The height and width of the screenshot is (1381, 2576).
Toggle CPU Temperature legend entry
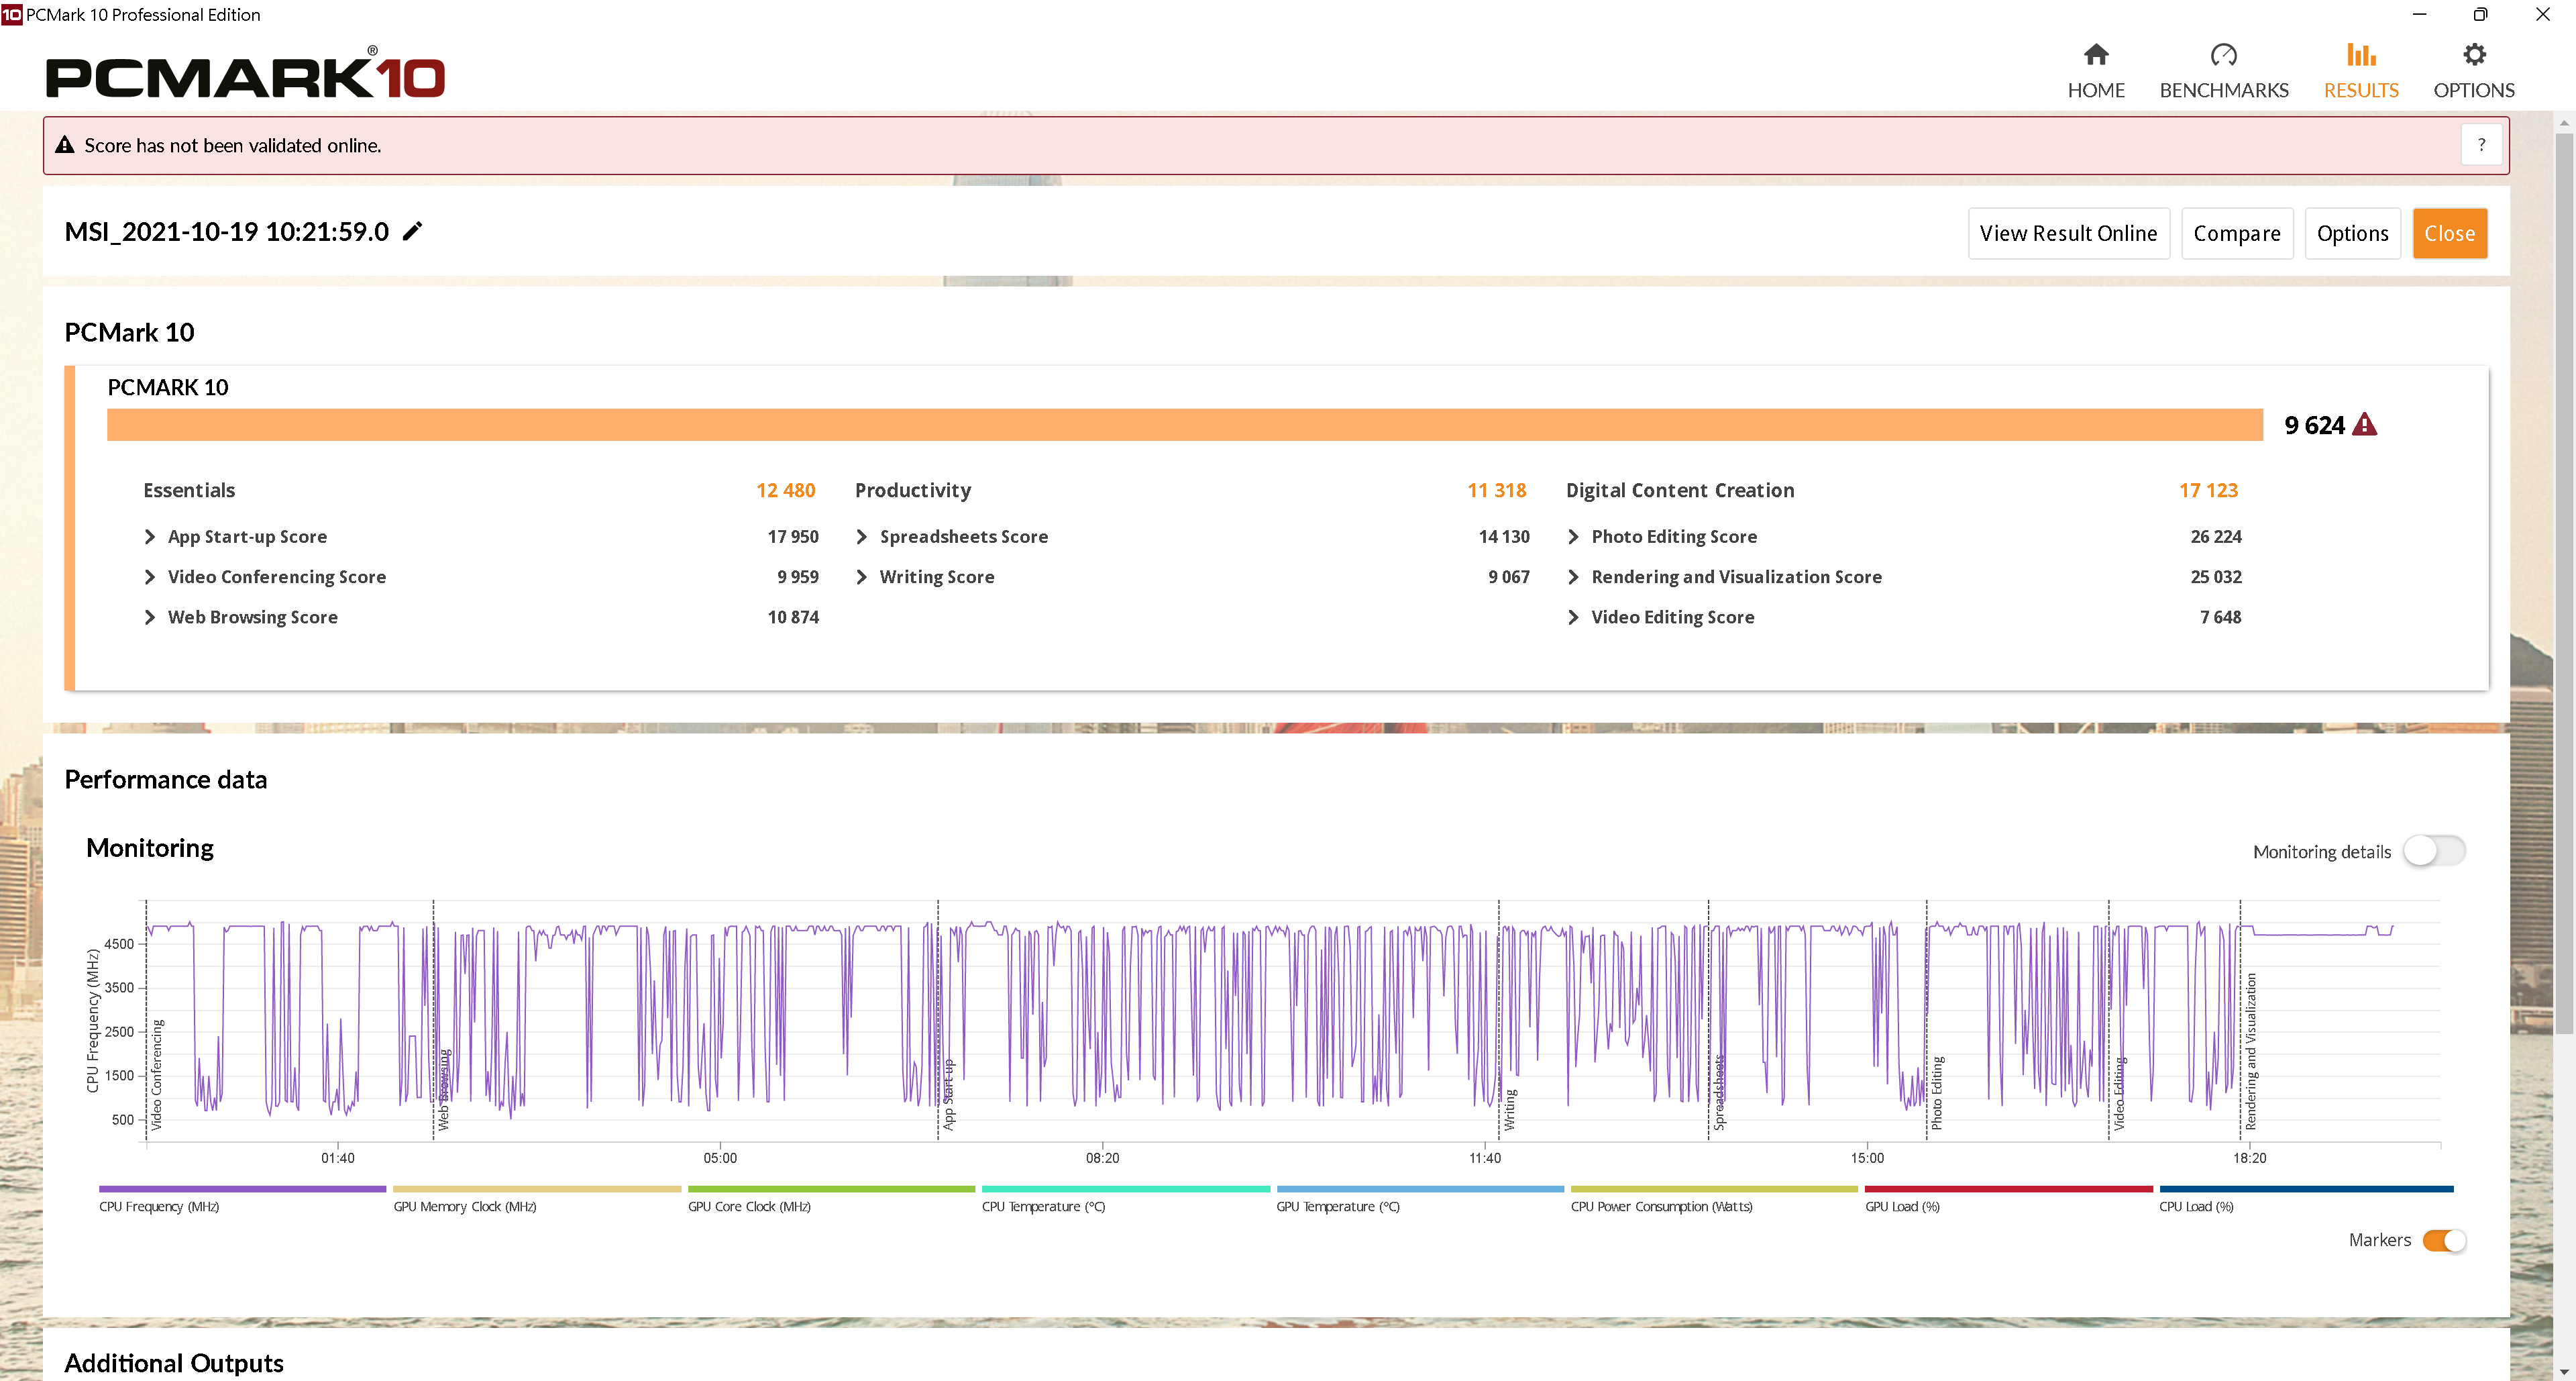pos(1125,1199)
